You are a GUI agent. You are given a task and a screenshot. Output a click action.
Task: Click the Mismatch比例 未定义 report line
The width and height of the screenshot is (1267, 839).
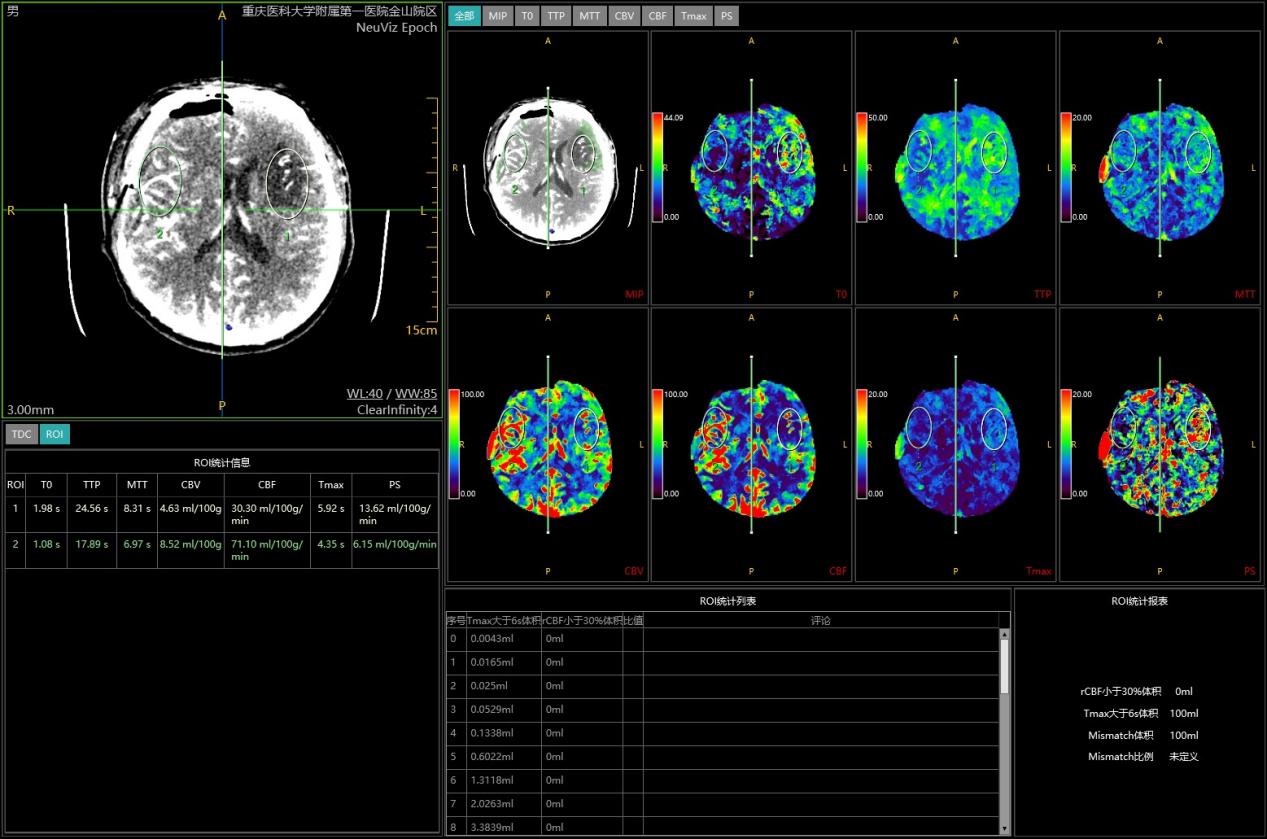click(1143, 757)
